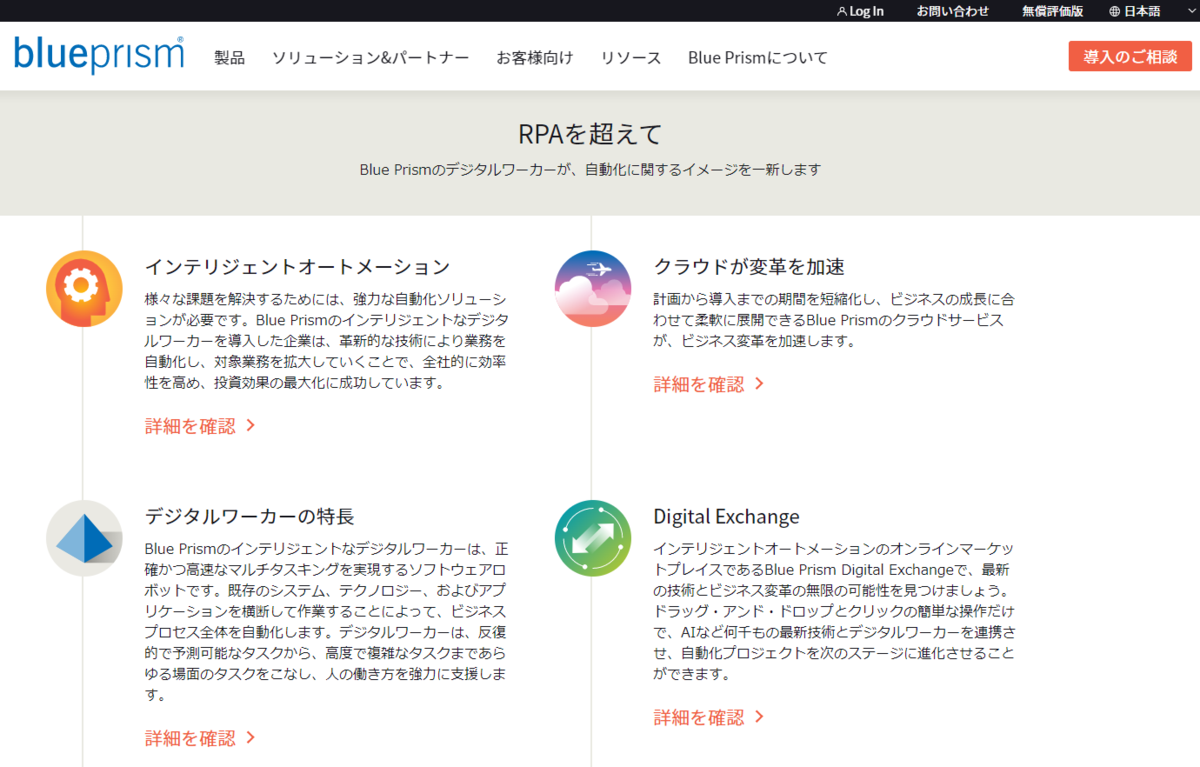Viewport: 1200px width, 767px height.
Task: Click the インテリジェントオートメーション heading
Action: click(x=298, y=267)
